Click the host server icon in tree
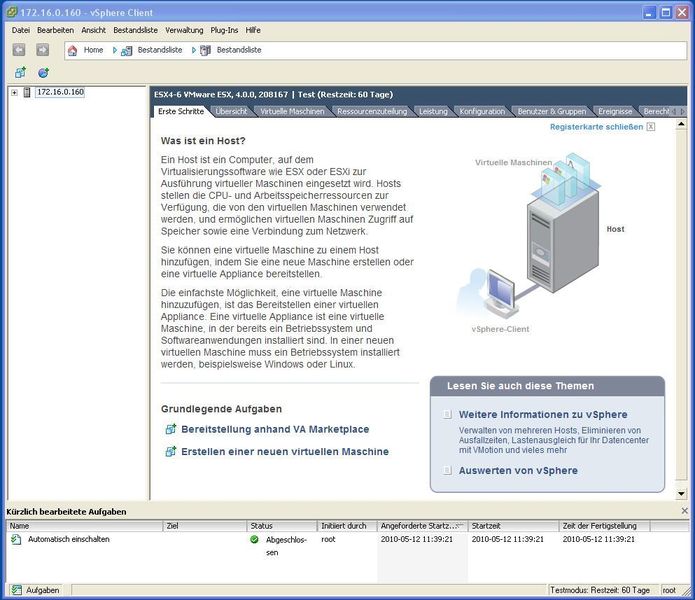The height and width of the screenshot is (600, 695). click(27, 92)
